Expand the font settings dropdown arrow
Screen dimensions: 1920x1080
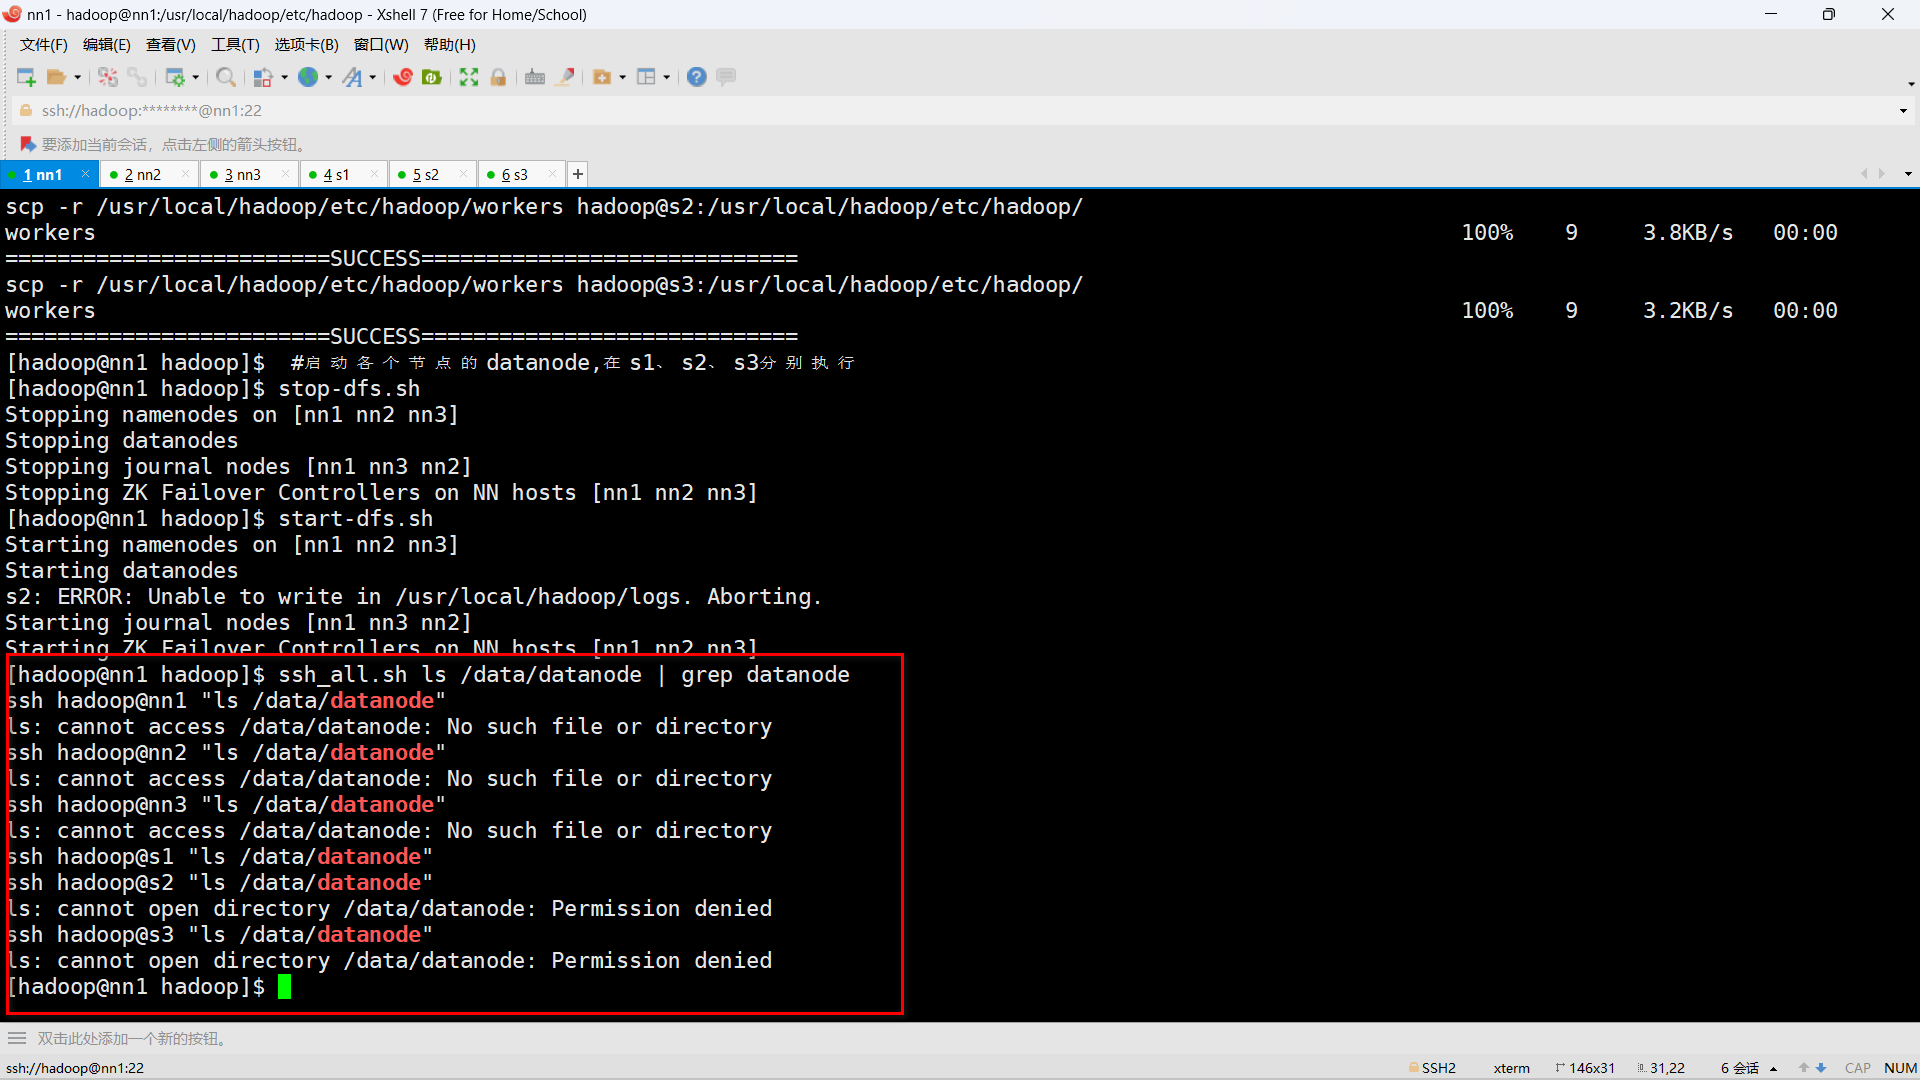[373, 77]
